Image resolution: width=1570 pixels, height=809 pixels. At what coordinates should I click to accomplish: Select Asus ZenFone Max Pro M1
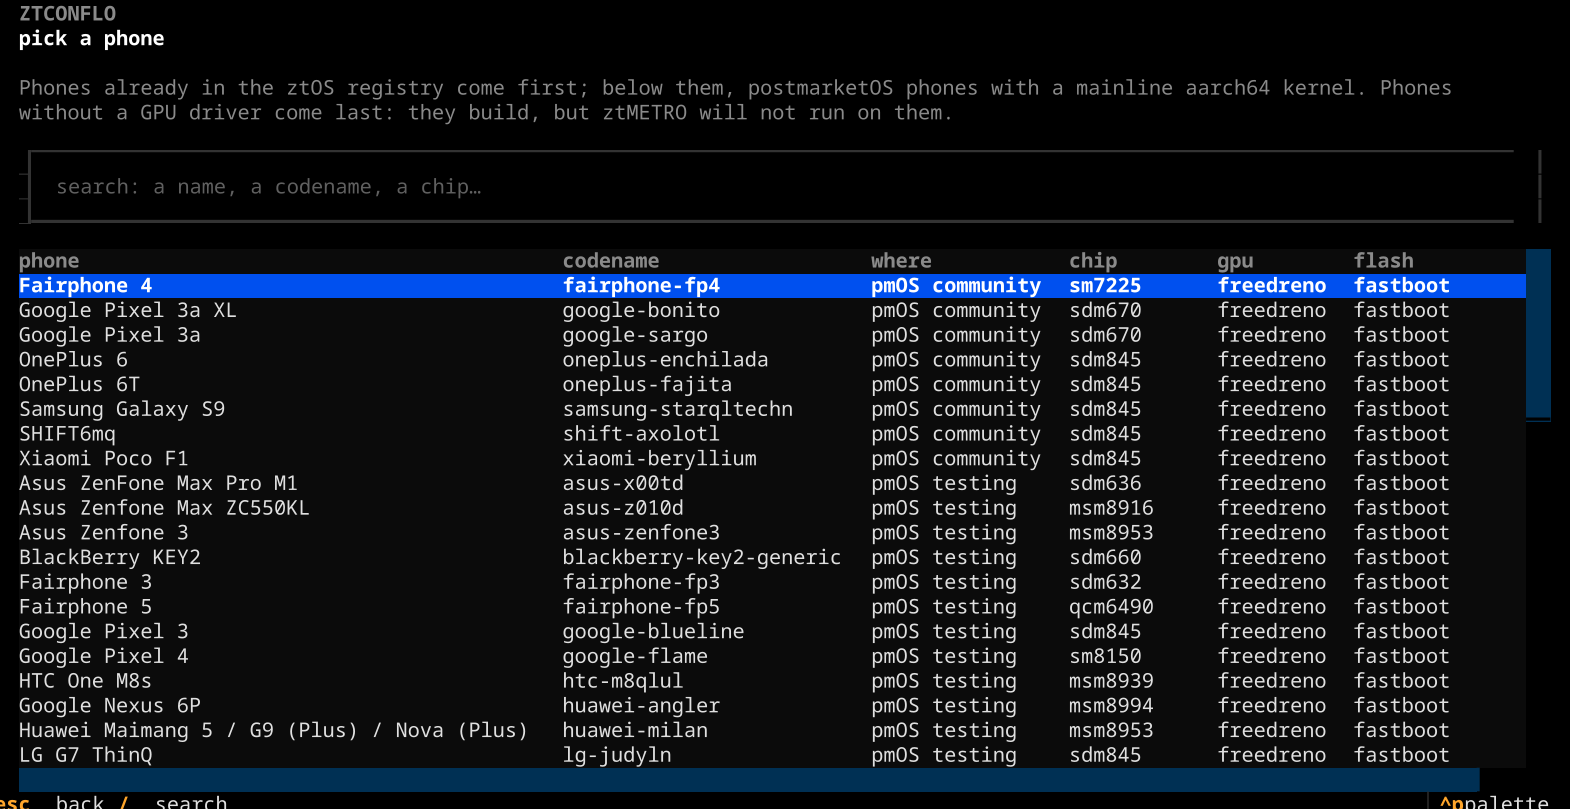coord(772,483)
